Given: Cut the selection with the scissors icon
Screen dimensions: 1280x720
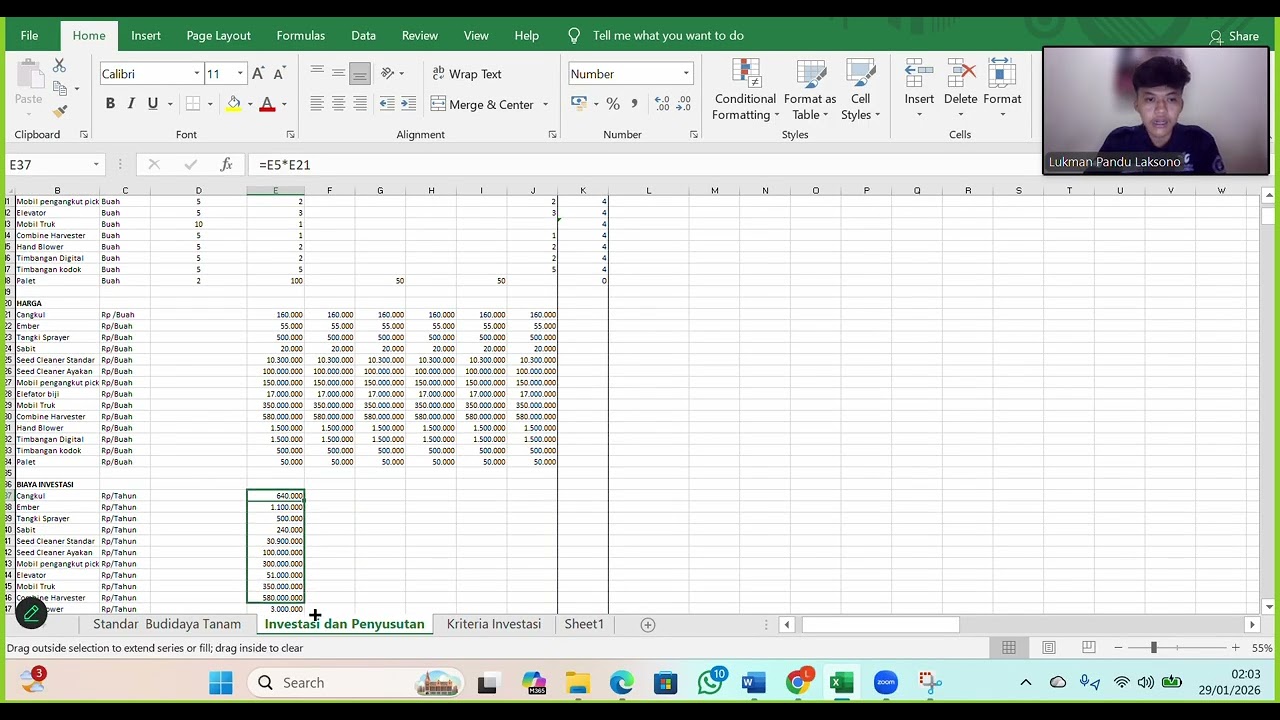Looking at the screenshot, I should [x=59, y=66].
